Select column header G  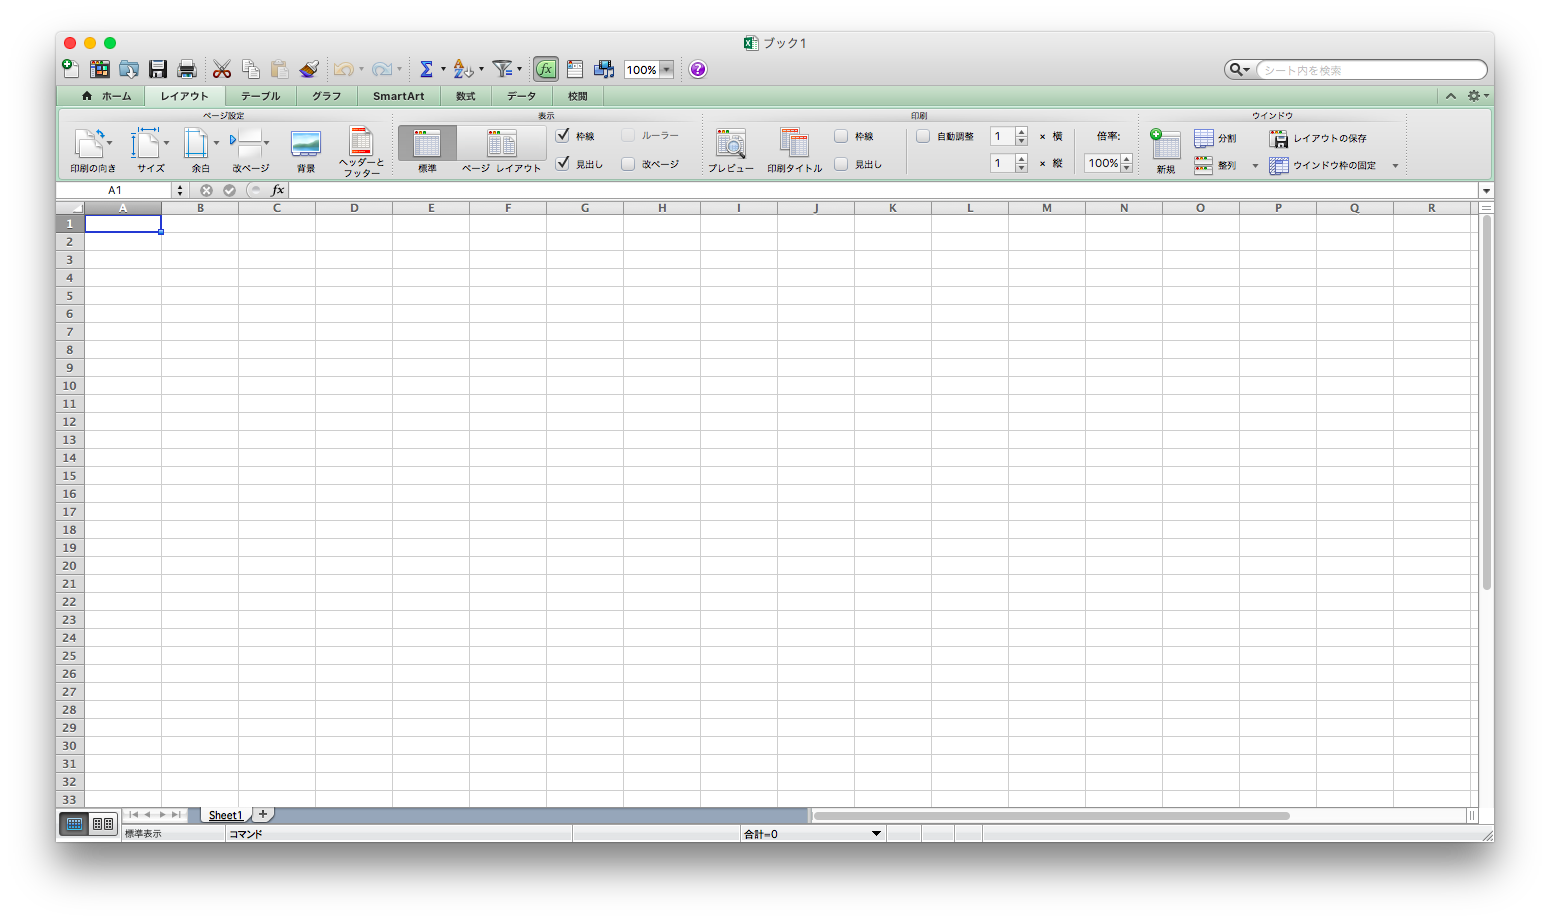585,208
